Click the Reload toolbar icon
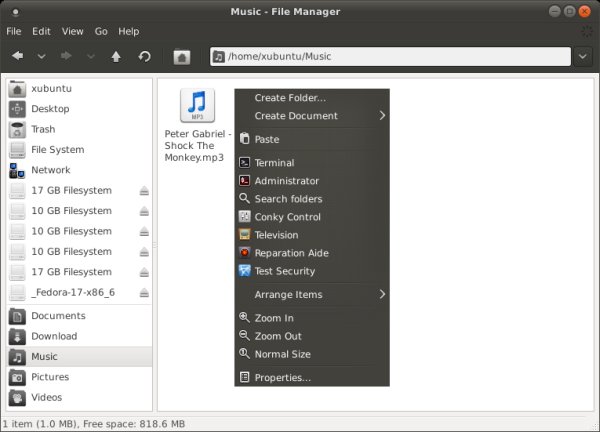Screen dimensions: 600x432 pos(145,57)
